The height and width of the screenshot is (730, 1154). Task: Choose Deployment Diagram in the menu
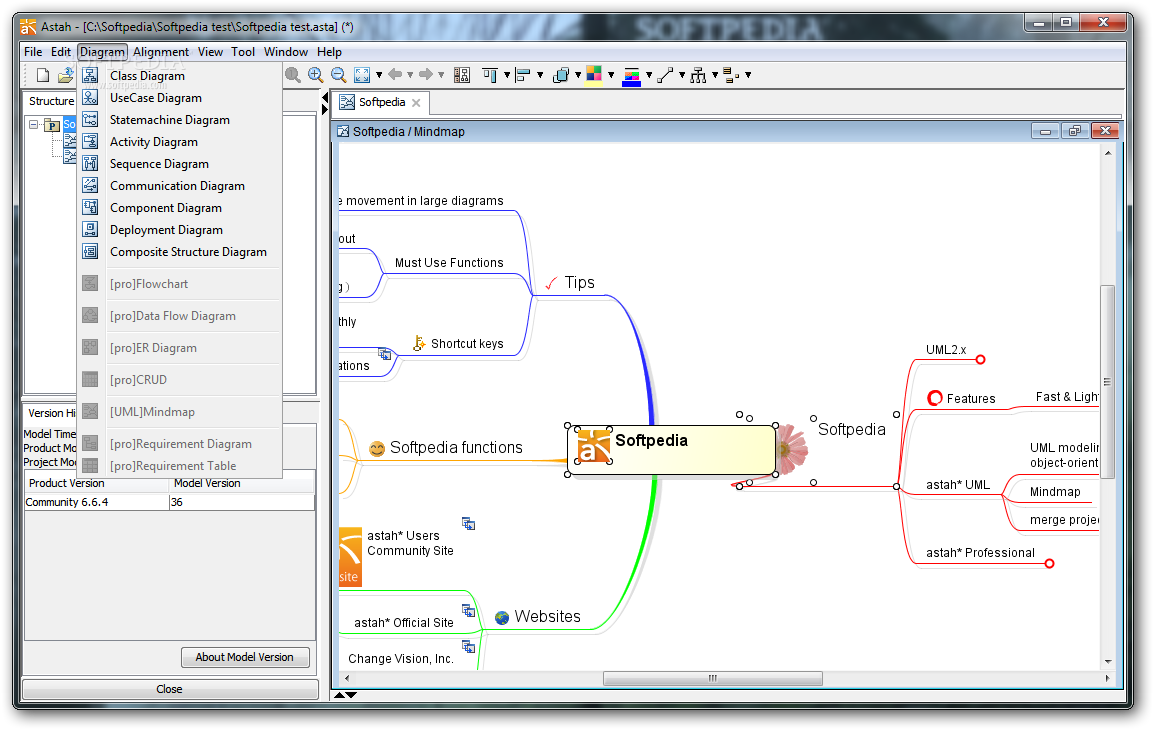point(180,230)
